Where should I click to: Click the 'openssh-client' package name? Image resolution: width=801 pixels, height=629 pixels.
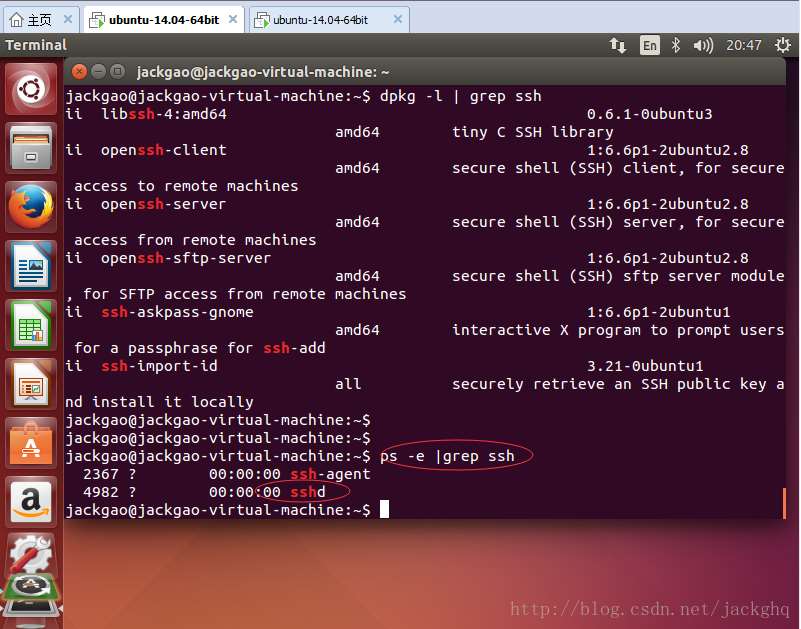[x=163, y=150]
